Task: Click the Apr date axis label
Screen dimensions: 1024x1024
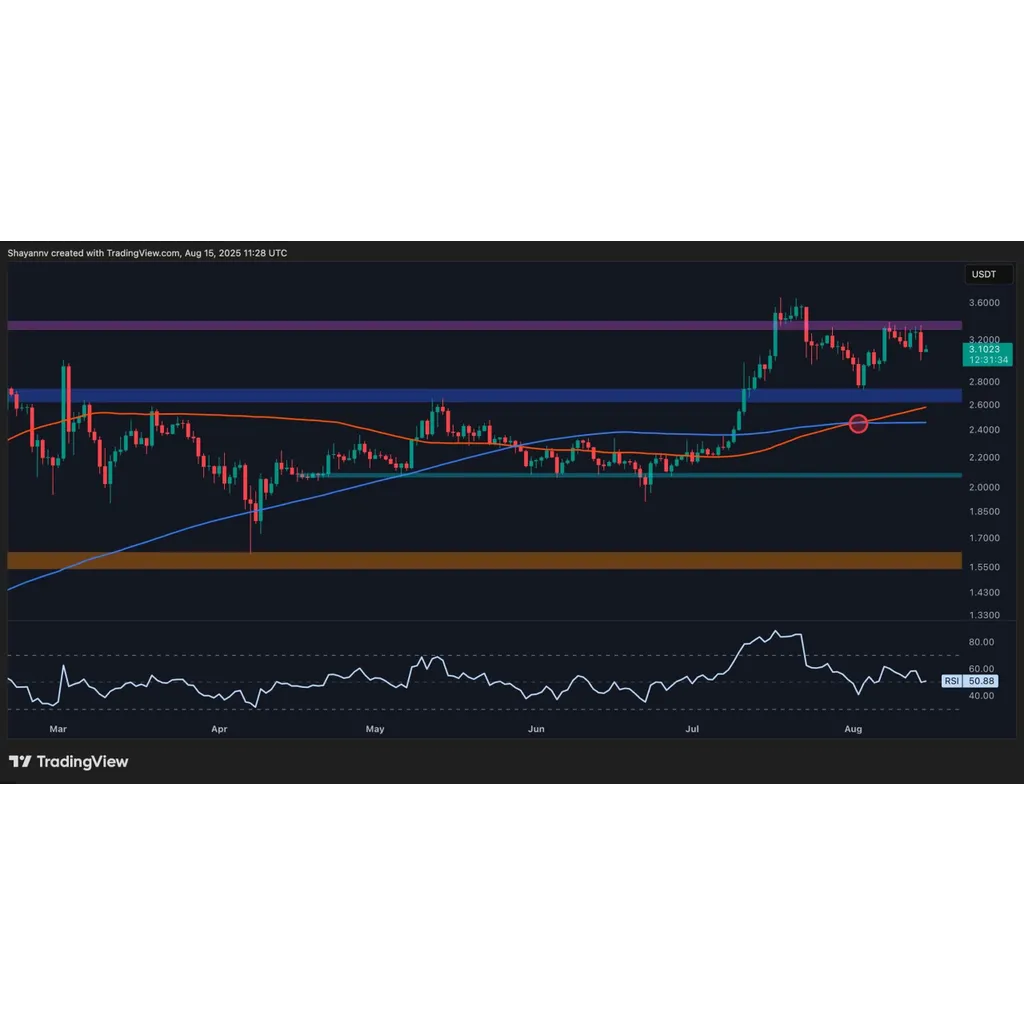Action: pyautogui.click(x=219, y=729)
